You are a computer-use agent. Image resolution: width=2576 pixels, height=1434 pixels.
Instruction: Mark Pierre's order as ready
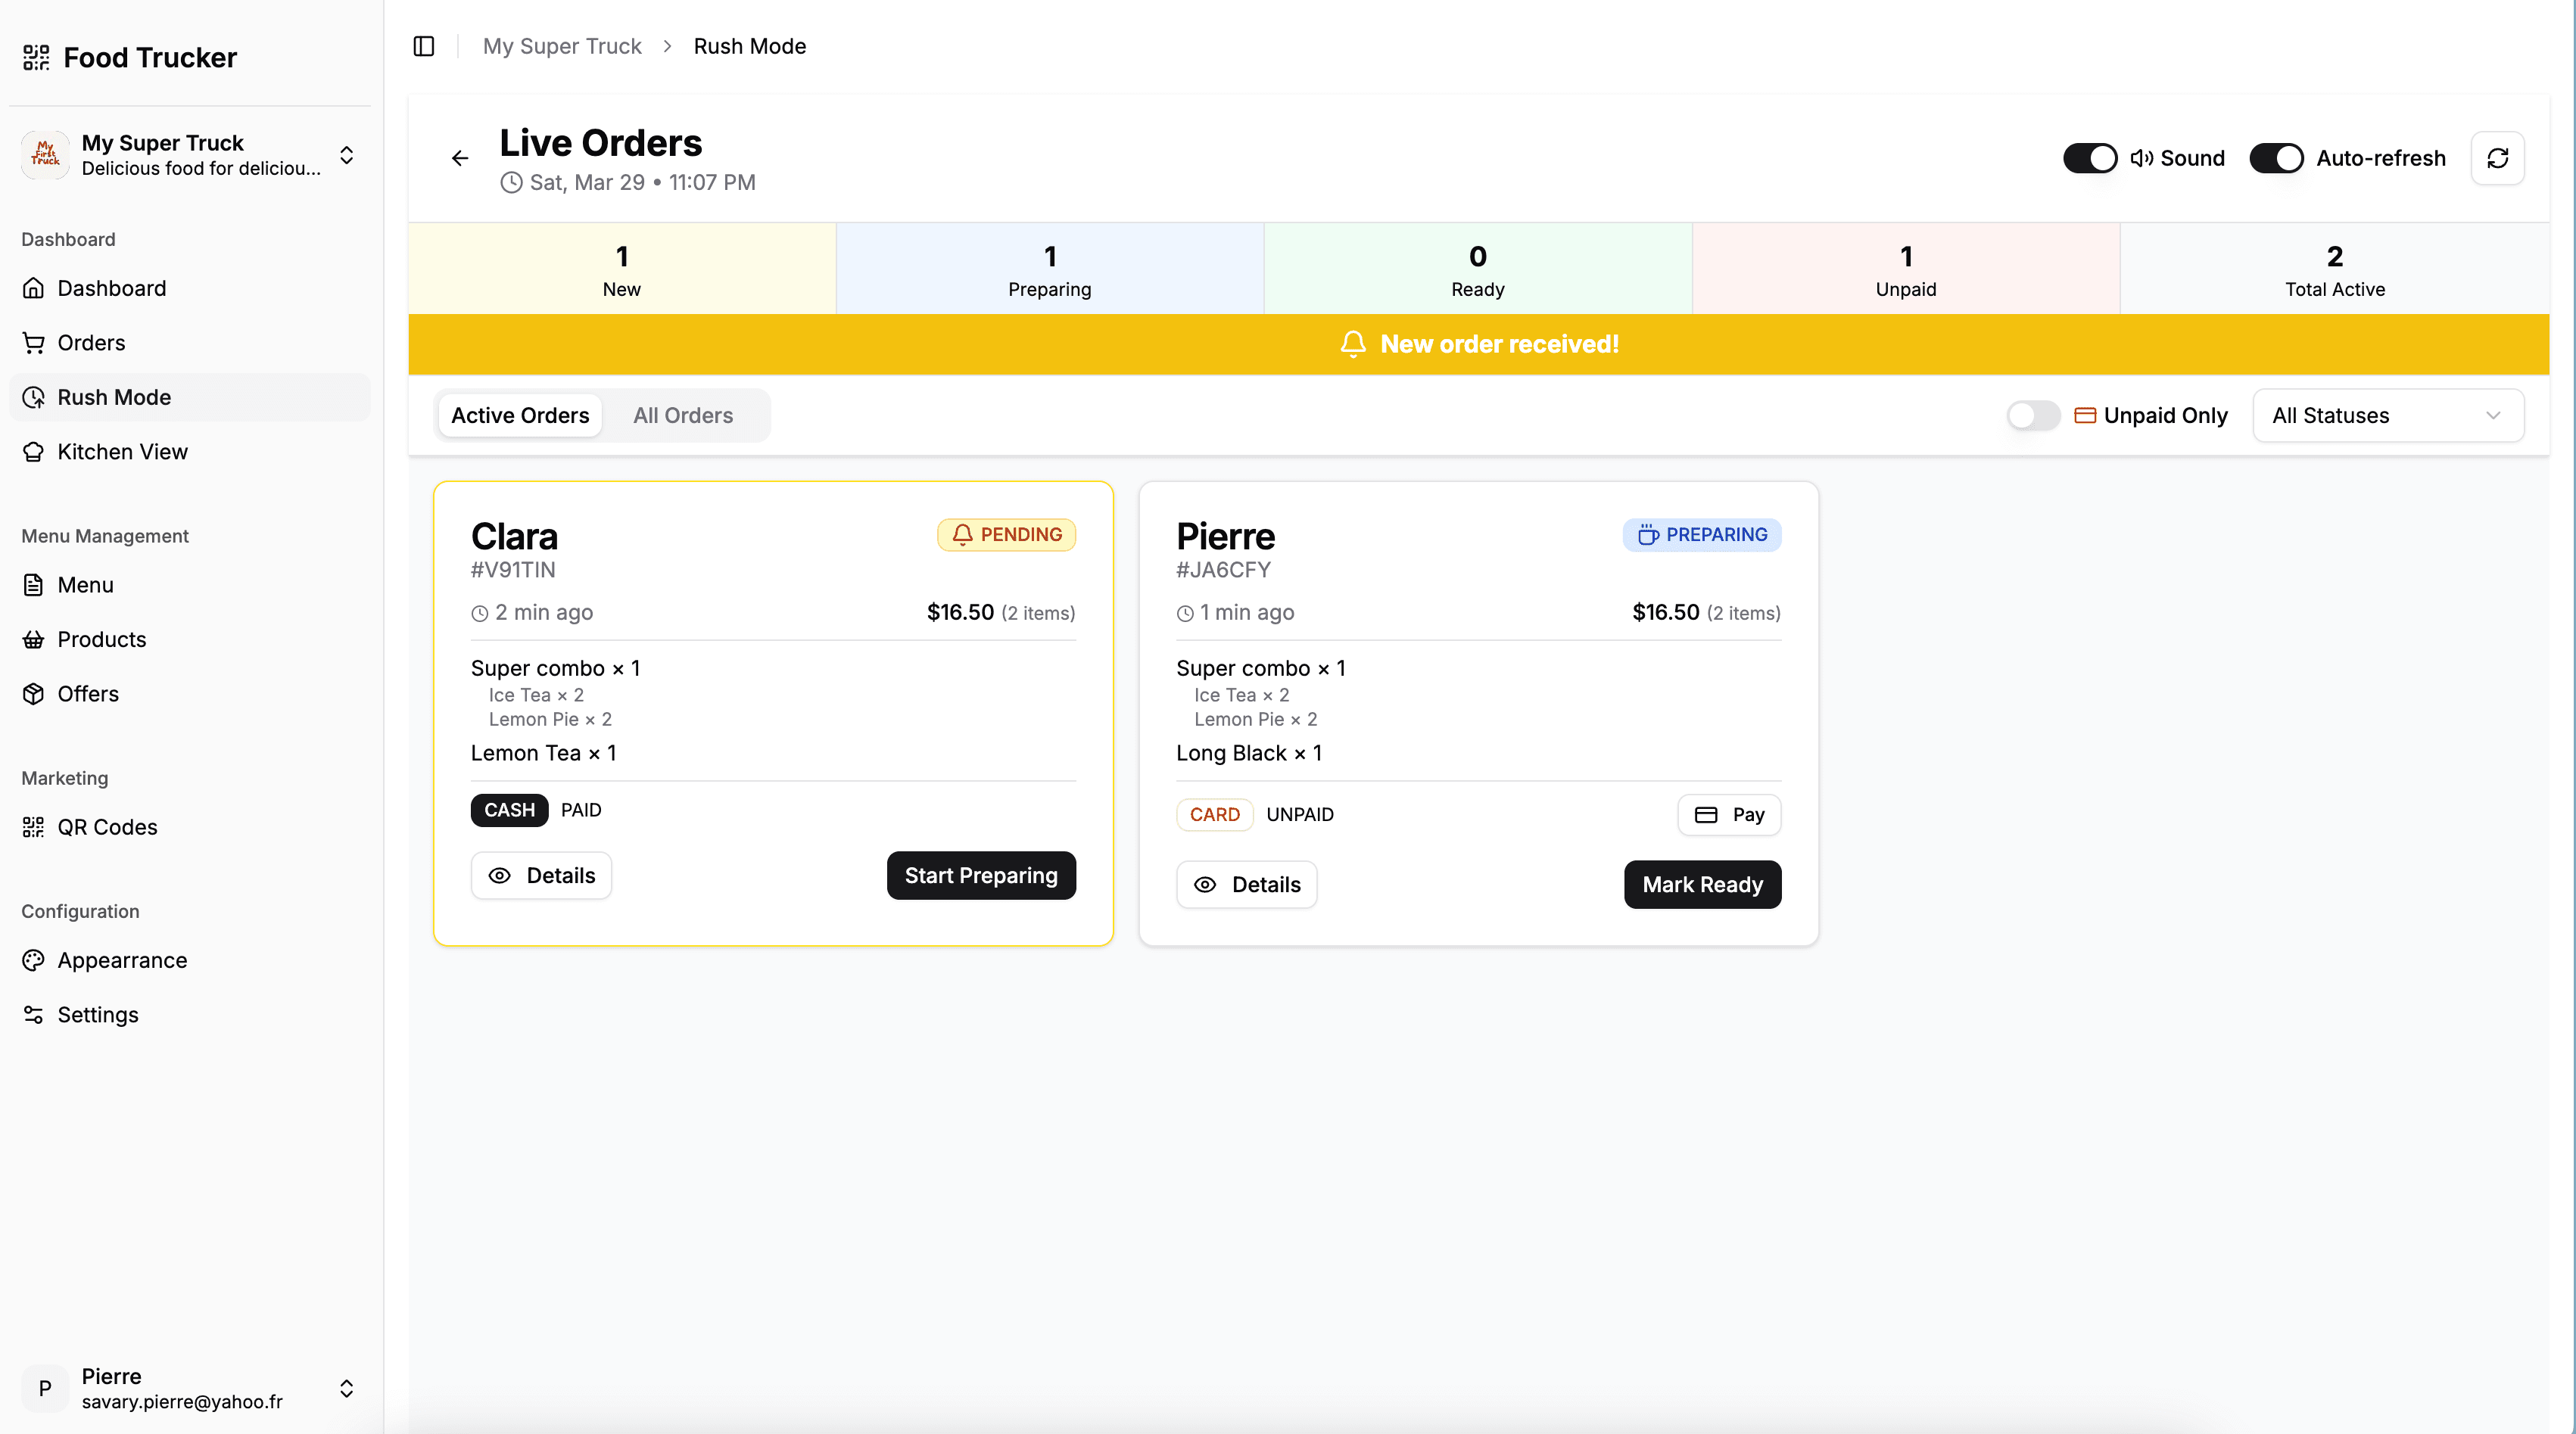click(x=1702, y=884)
